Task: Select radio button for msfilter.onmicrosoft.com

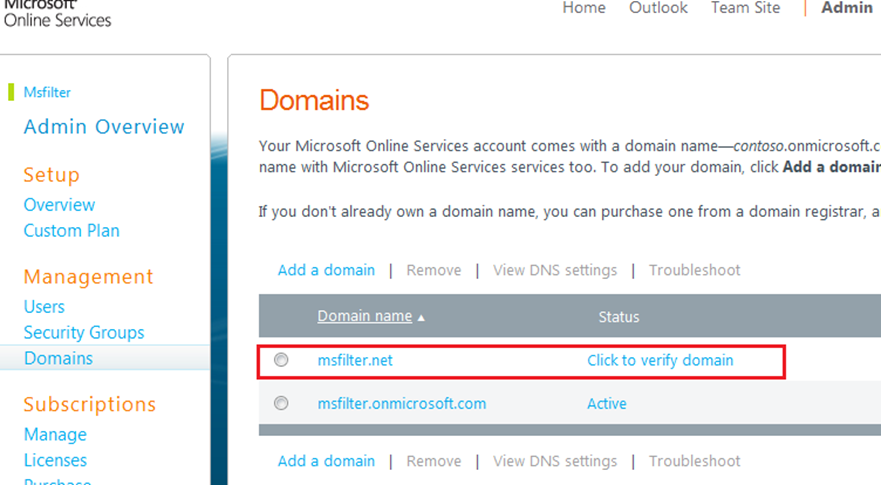Action: [281, 403]
